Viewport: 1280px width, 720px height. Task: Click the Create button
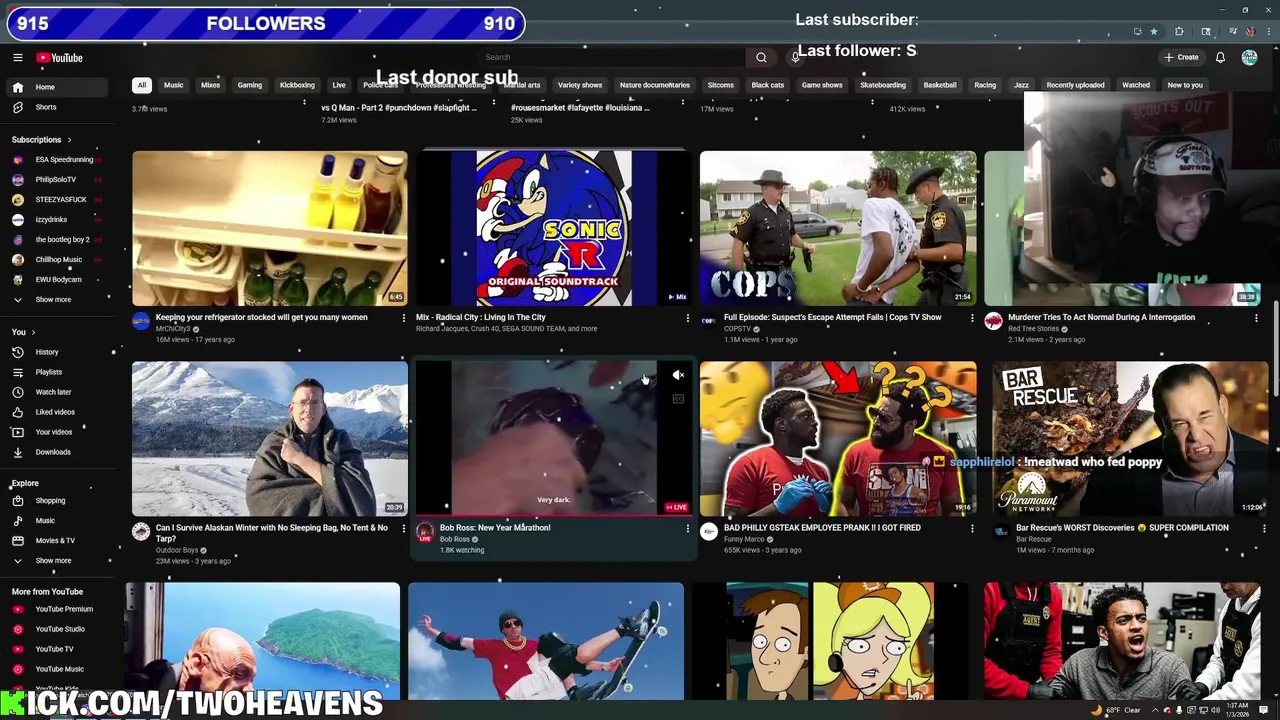pyautogui.click(x=1181, y=58)
